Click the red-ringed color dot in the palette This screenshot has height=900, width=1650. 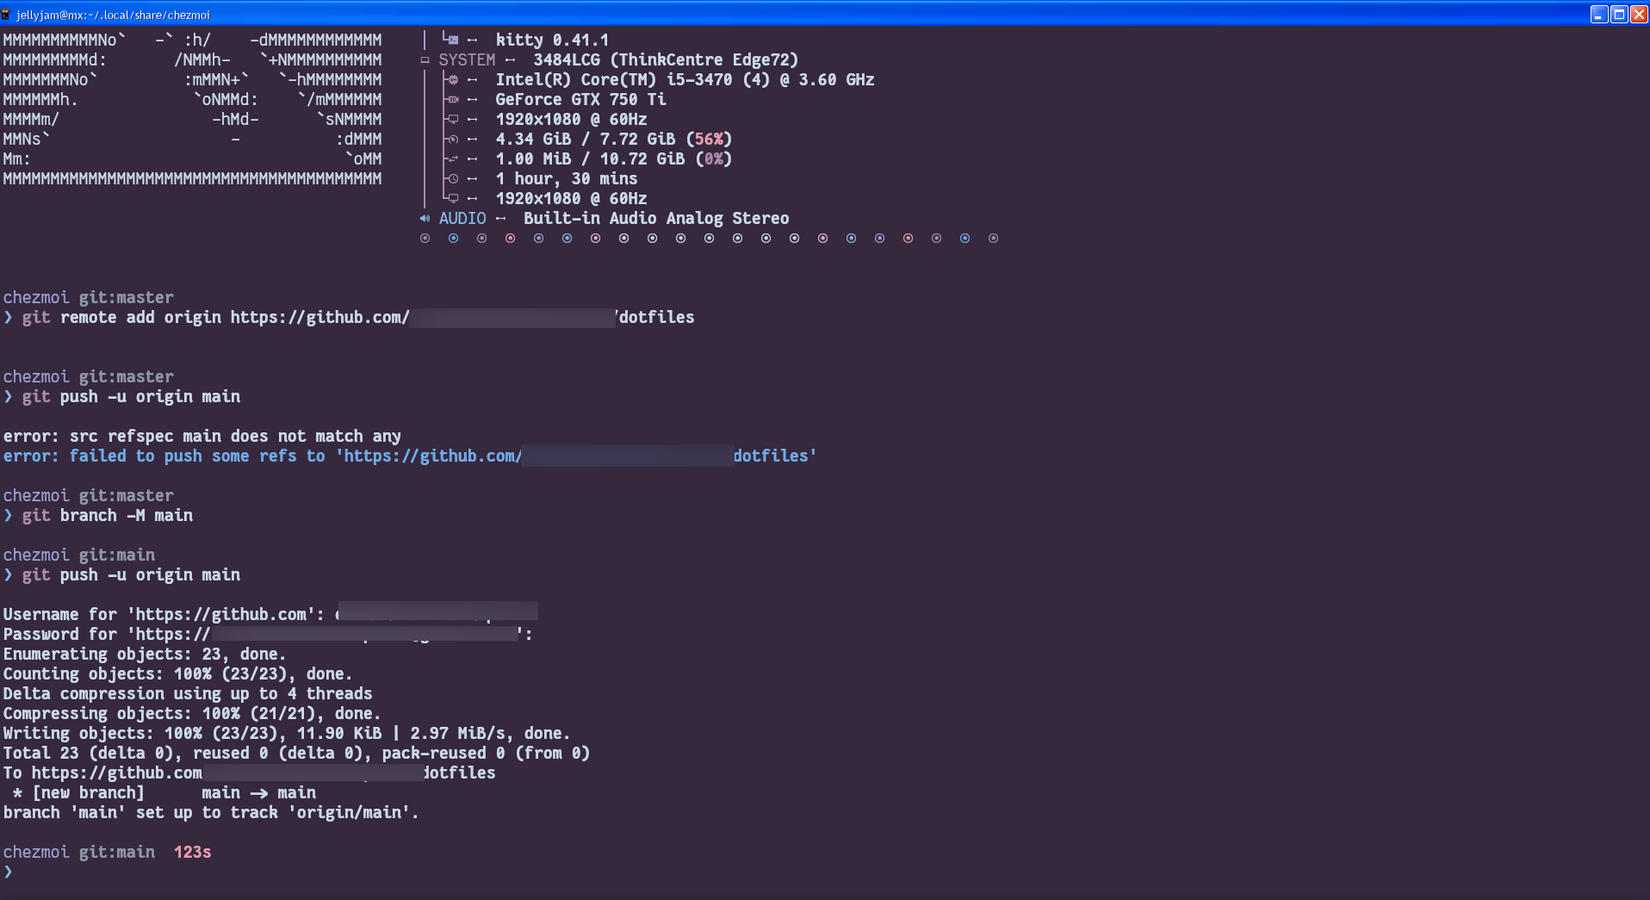(510, 238)
